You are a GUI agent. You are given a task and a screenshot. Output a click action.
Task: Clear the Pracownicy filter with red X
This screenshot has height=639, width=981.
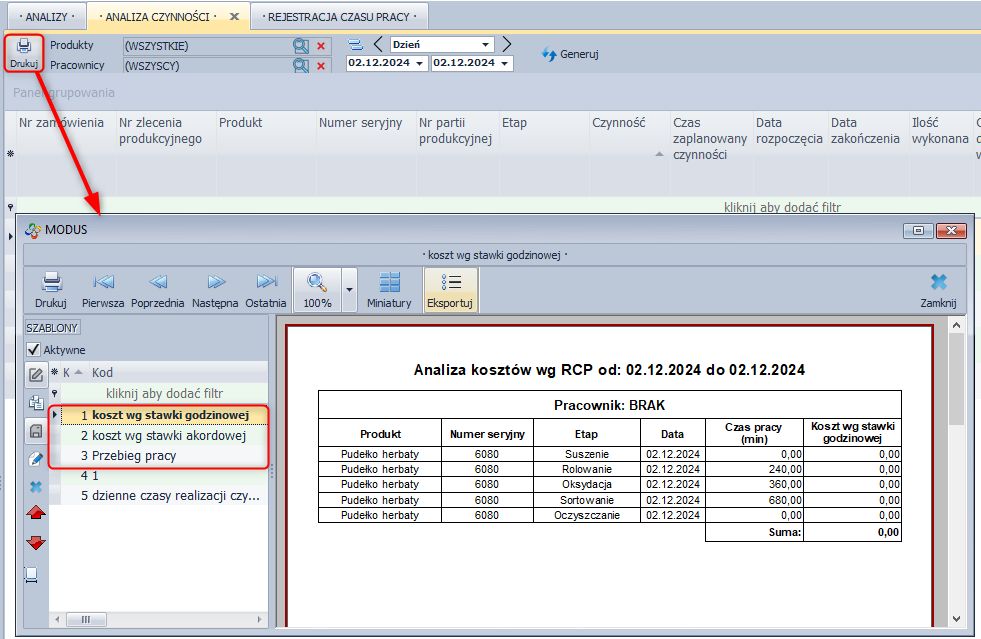(321, 66)
